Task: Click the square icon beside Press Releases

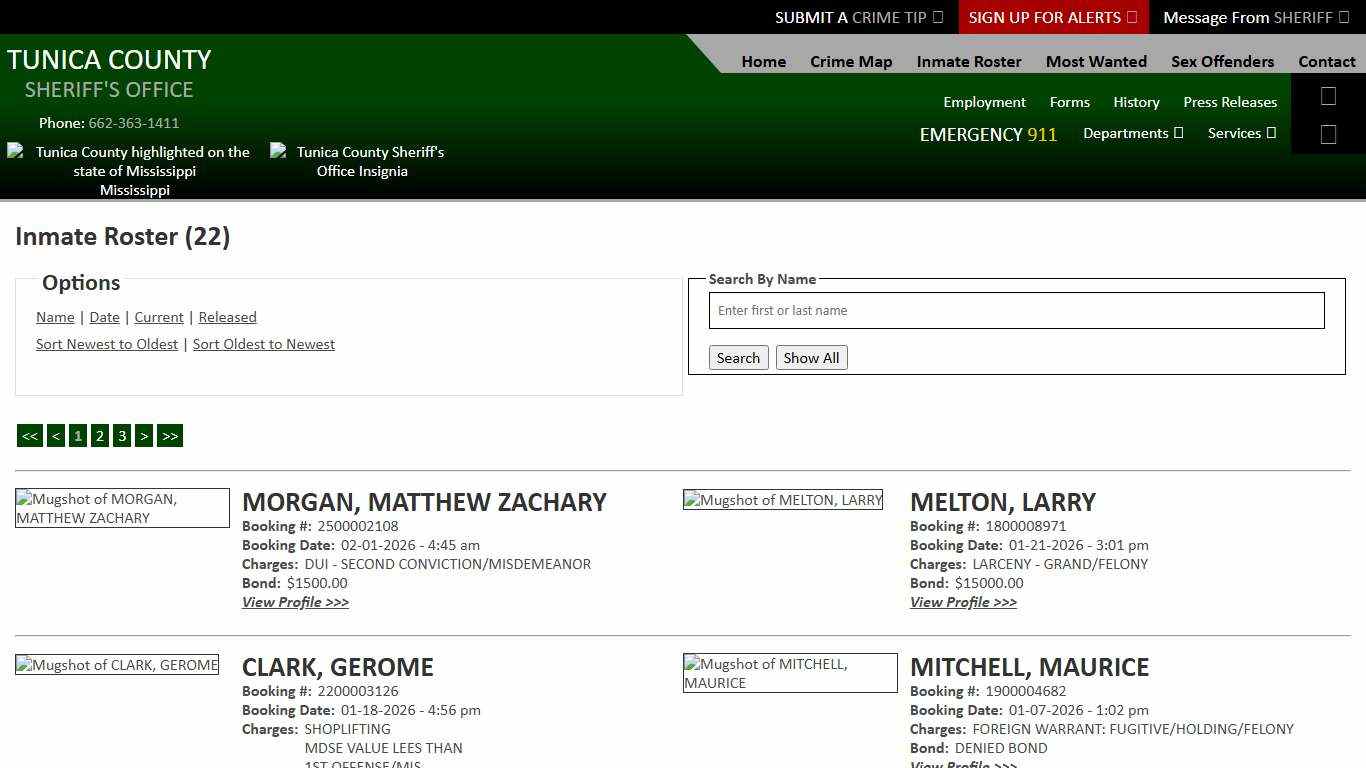Action: click(1328, 96)
